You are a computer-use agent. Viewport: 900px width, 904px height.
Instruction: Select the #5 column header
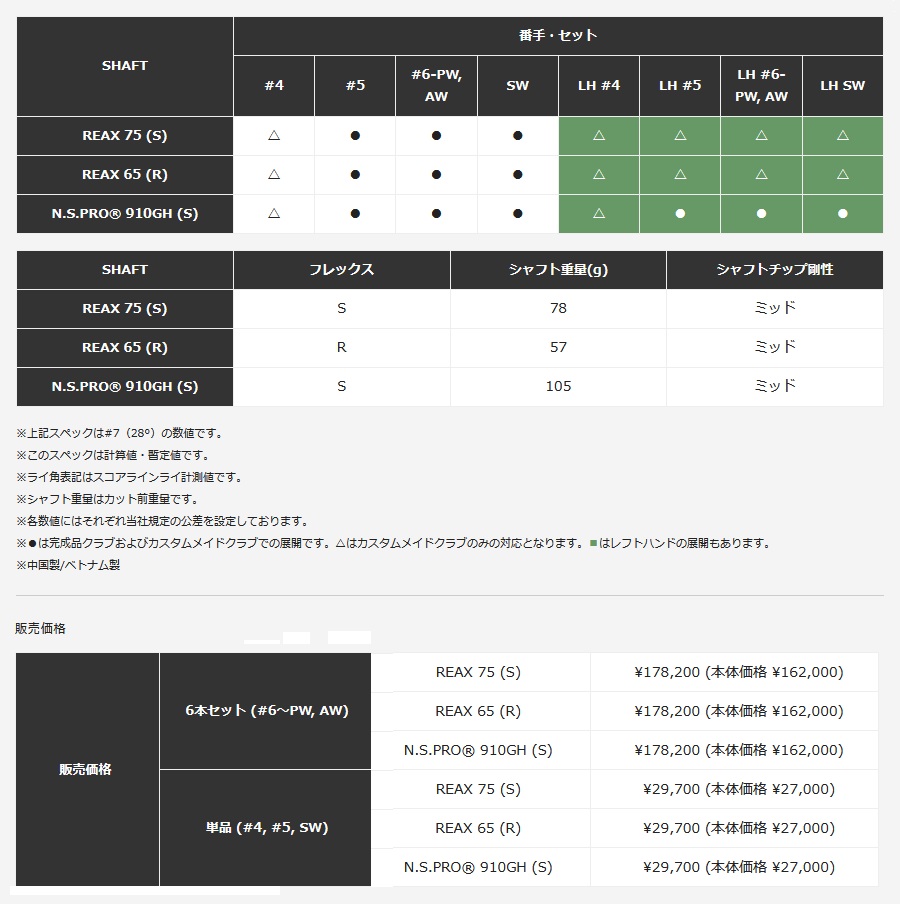(355, 86)
